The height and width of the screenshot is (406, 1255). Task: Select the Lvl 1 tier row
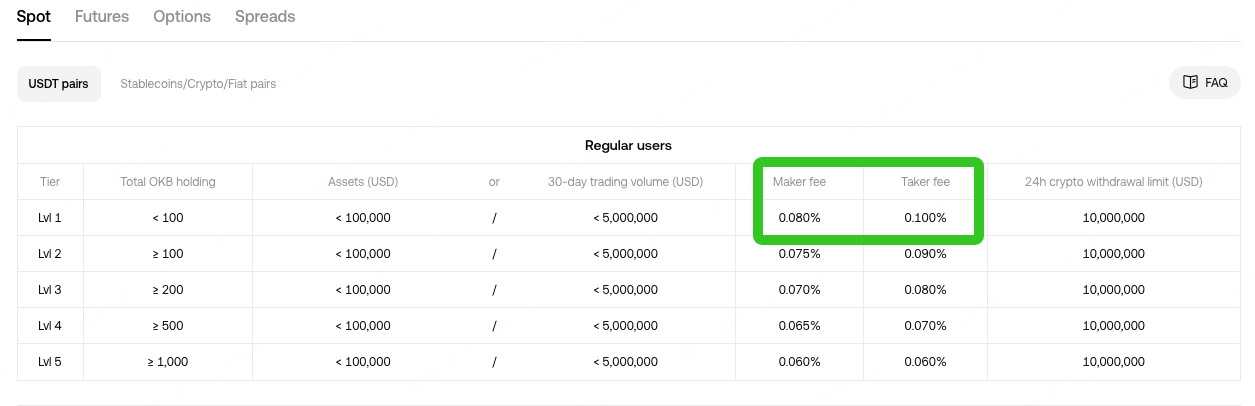629,218
